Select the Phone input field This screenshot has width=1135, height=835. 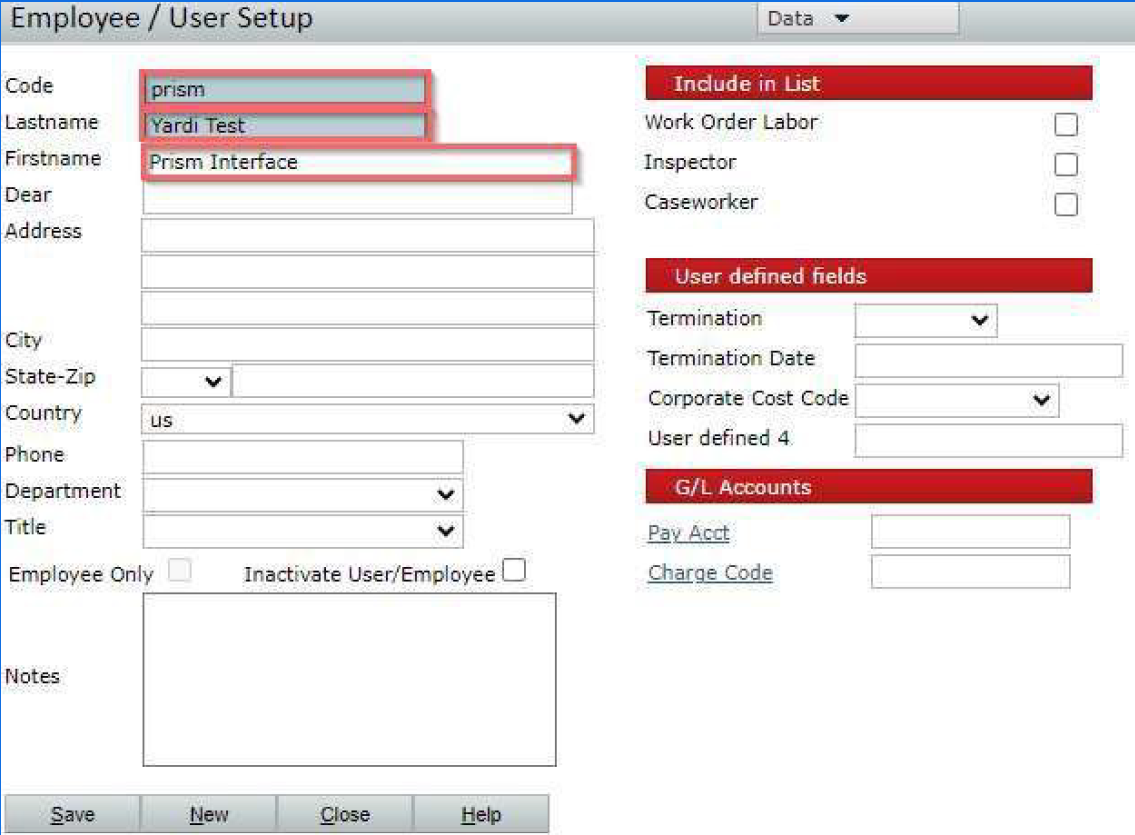(303, 456)
